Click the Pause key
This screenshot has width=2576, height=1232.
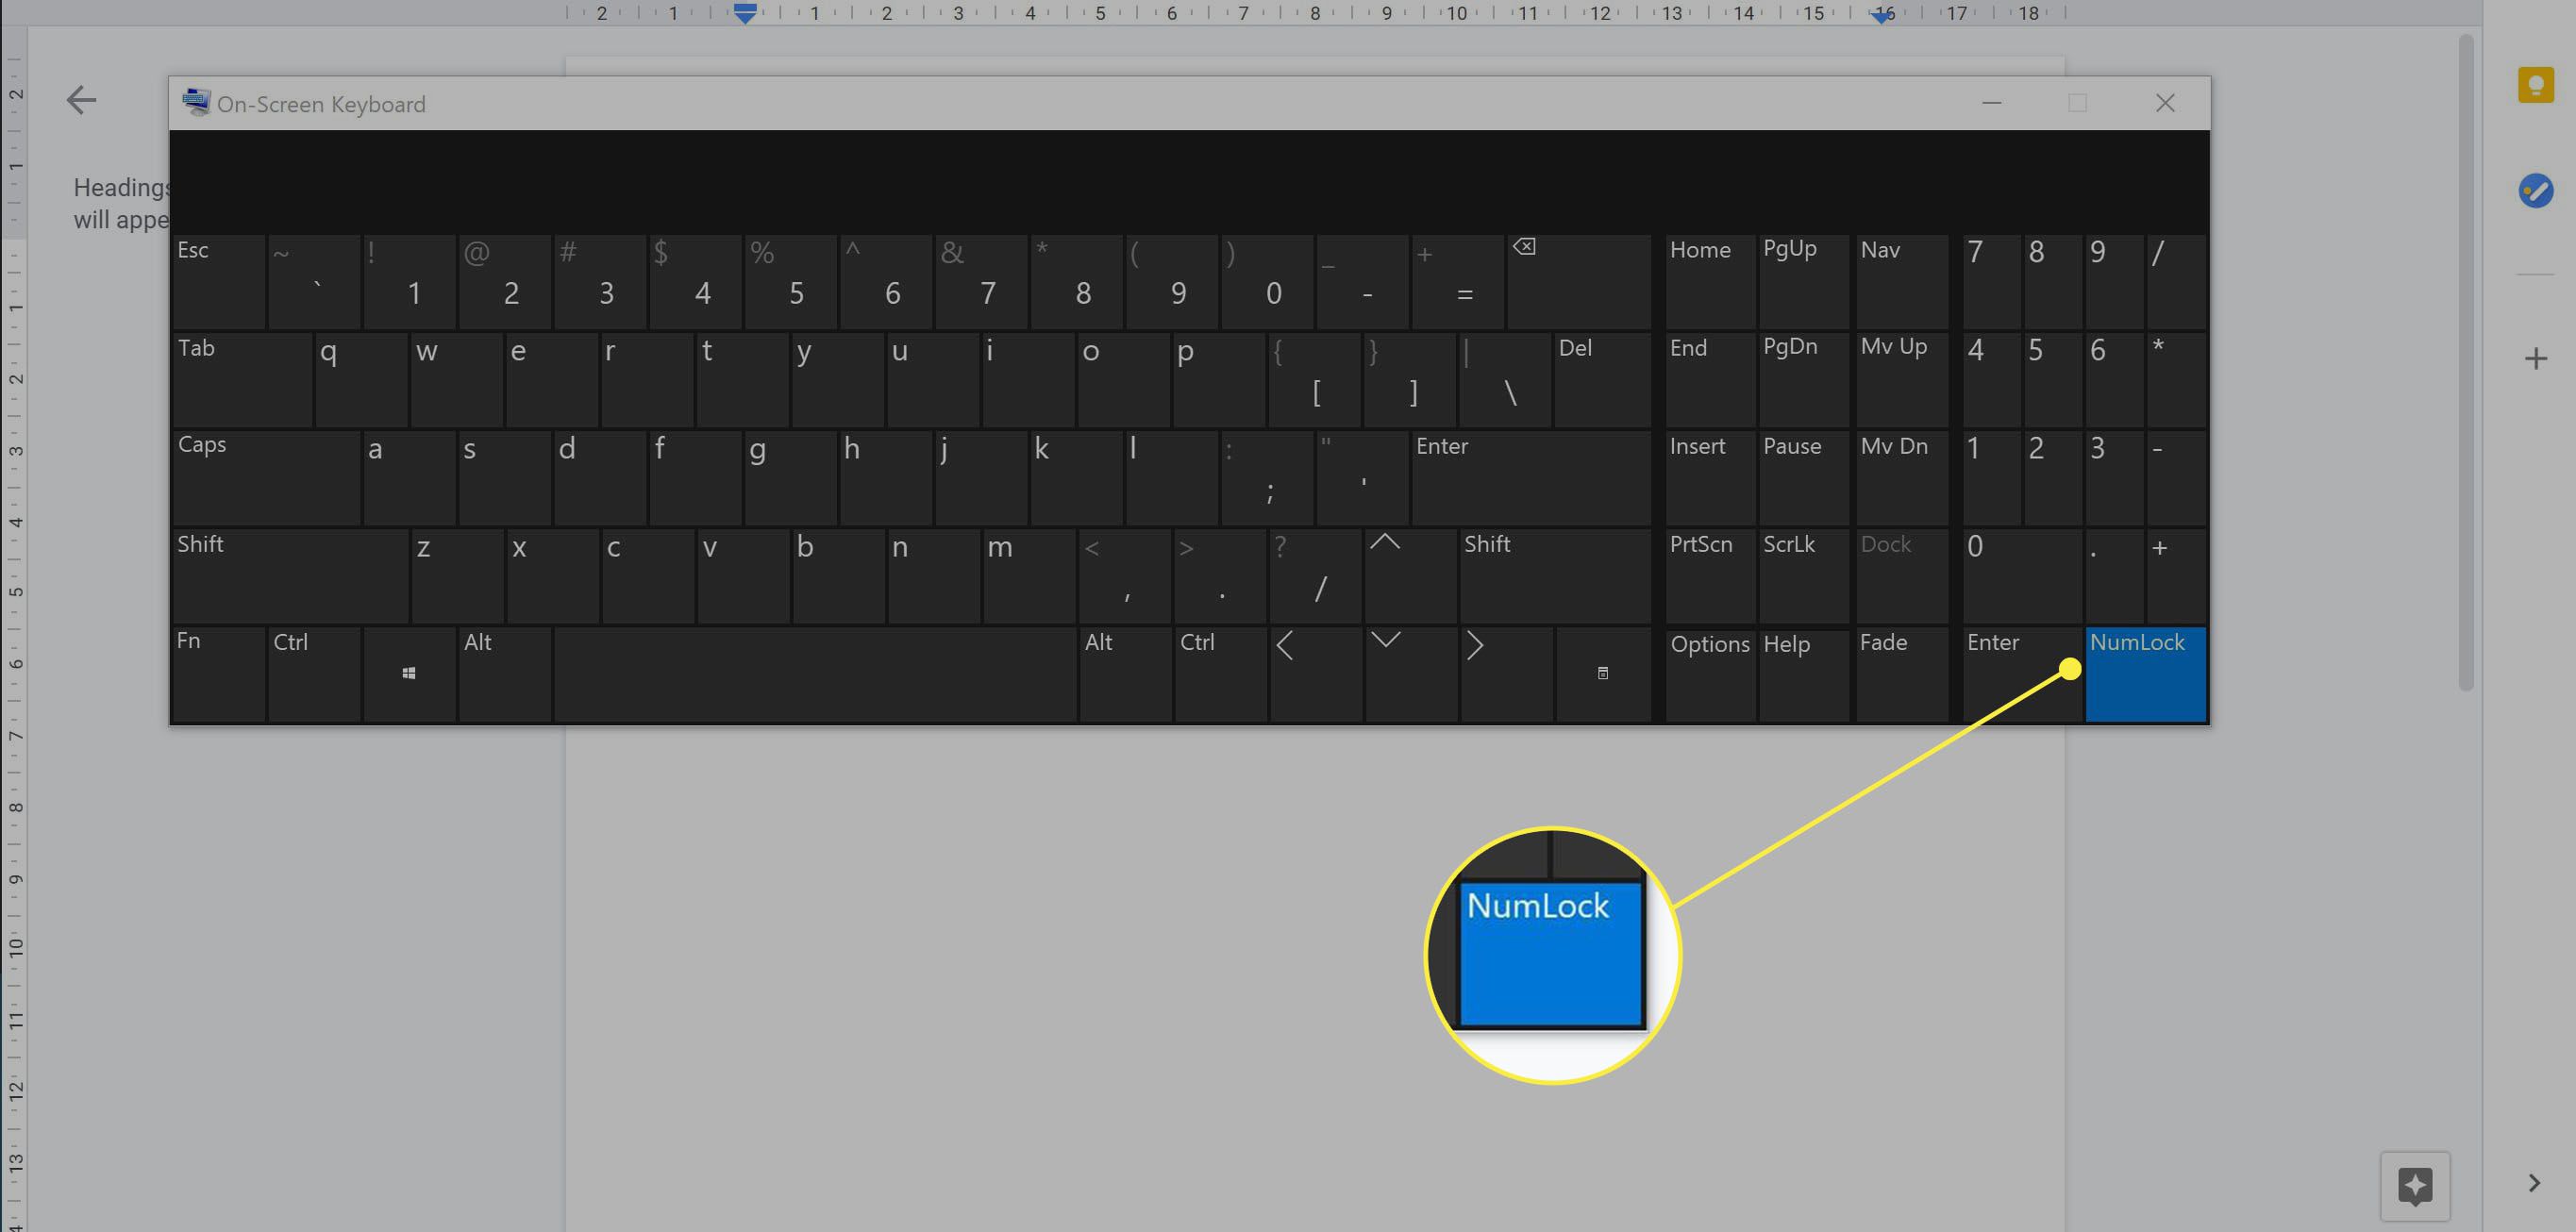pos(1803,478)
